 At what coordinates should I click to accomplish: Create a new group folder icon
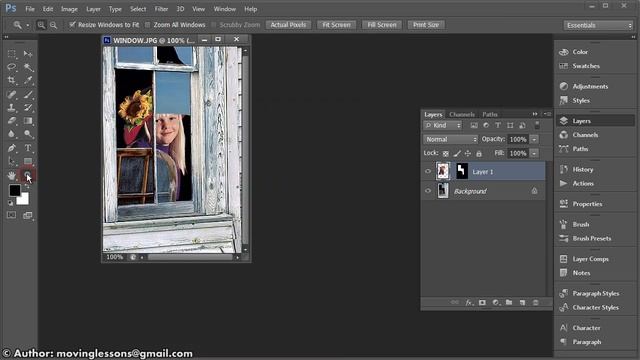click(509, 302)
